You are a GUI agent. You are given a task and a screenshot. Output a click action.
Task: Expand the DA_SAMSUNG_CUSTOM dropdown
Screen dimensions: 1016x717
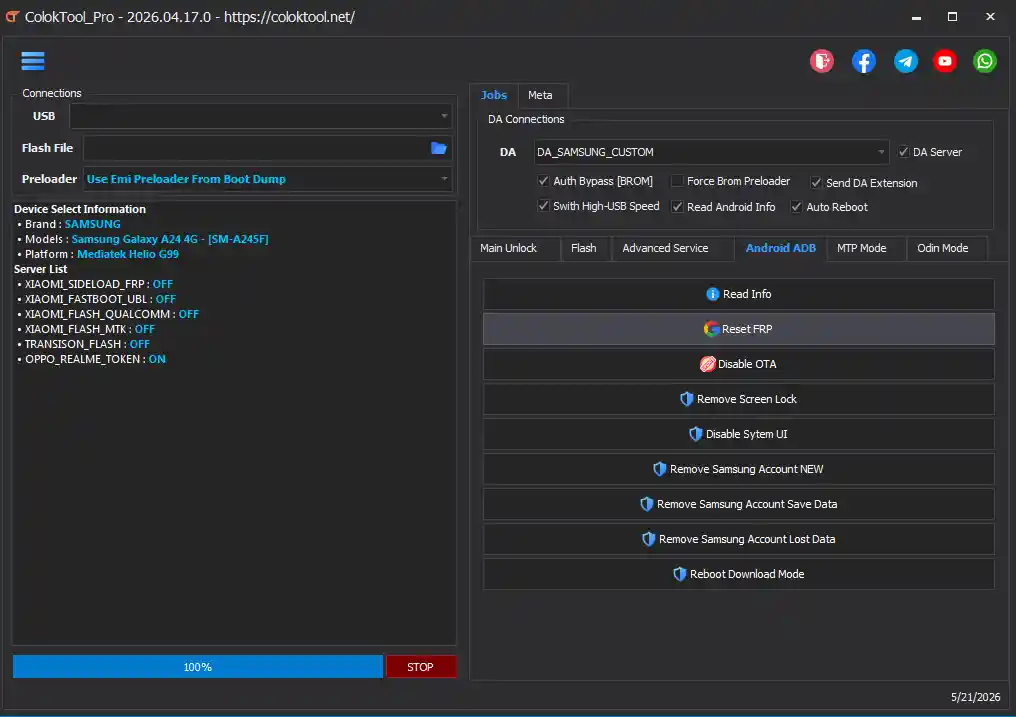[x=881, y=152]
